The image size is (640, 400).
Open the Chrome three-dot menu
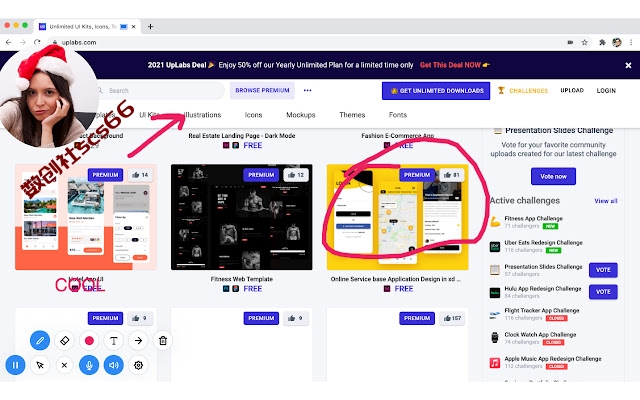tap(631, 42)
